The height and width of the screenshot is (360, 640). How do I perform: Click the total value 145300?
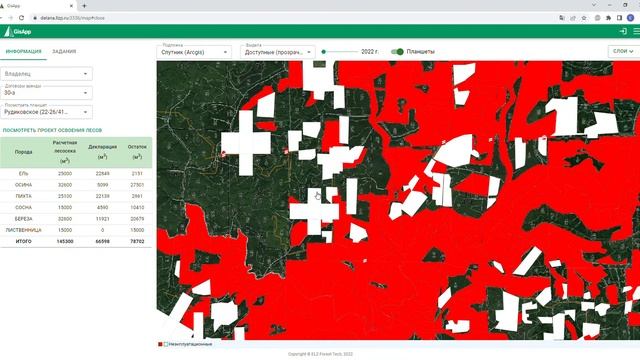pyautogui.click(x=65, y=242)
